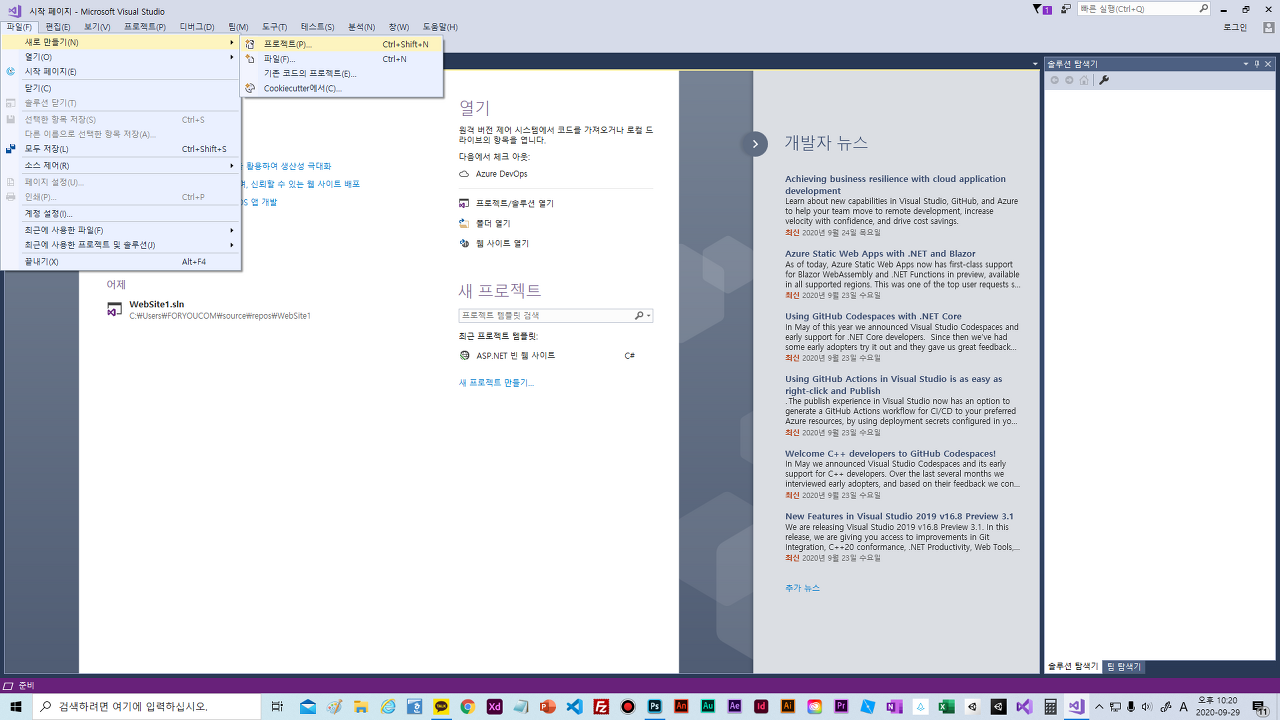Open FileZilla from the taskbar
The width and height of the screenshot is (1280, 720).
click(x=601, y=706)
